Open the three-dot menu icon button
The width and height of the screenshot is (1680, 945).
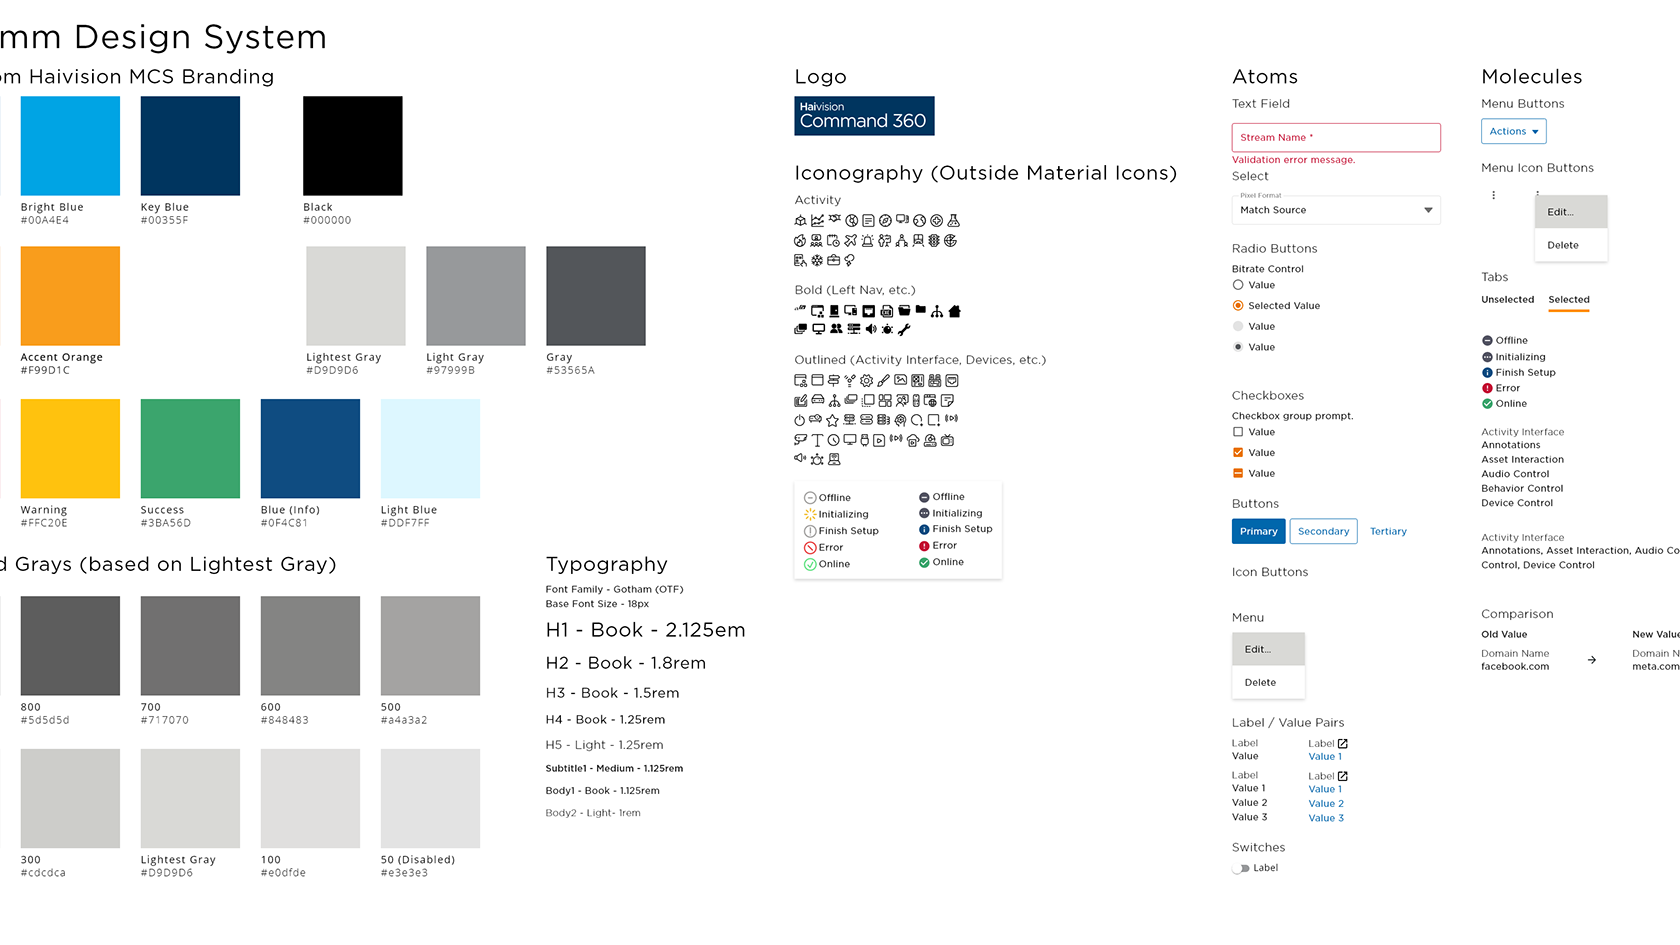[1494, 195]
